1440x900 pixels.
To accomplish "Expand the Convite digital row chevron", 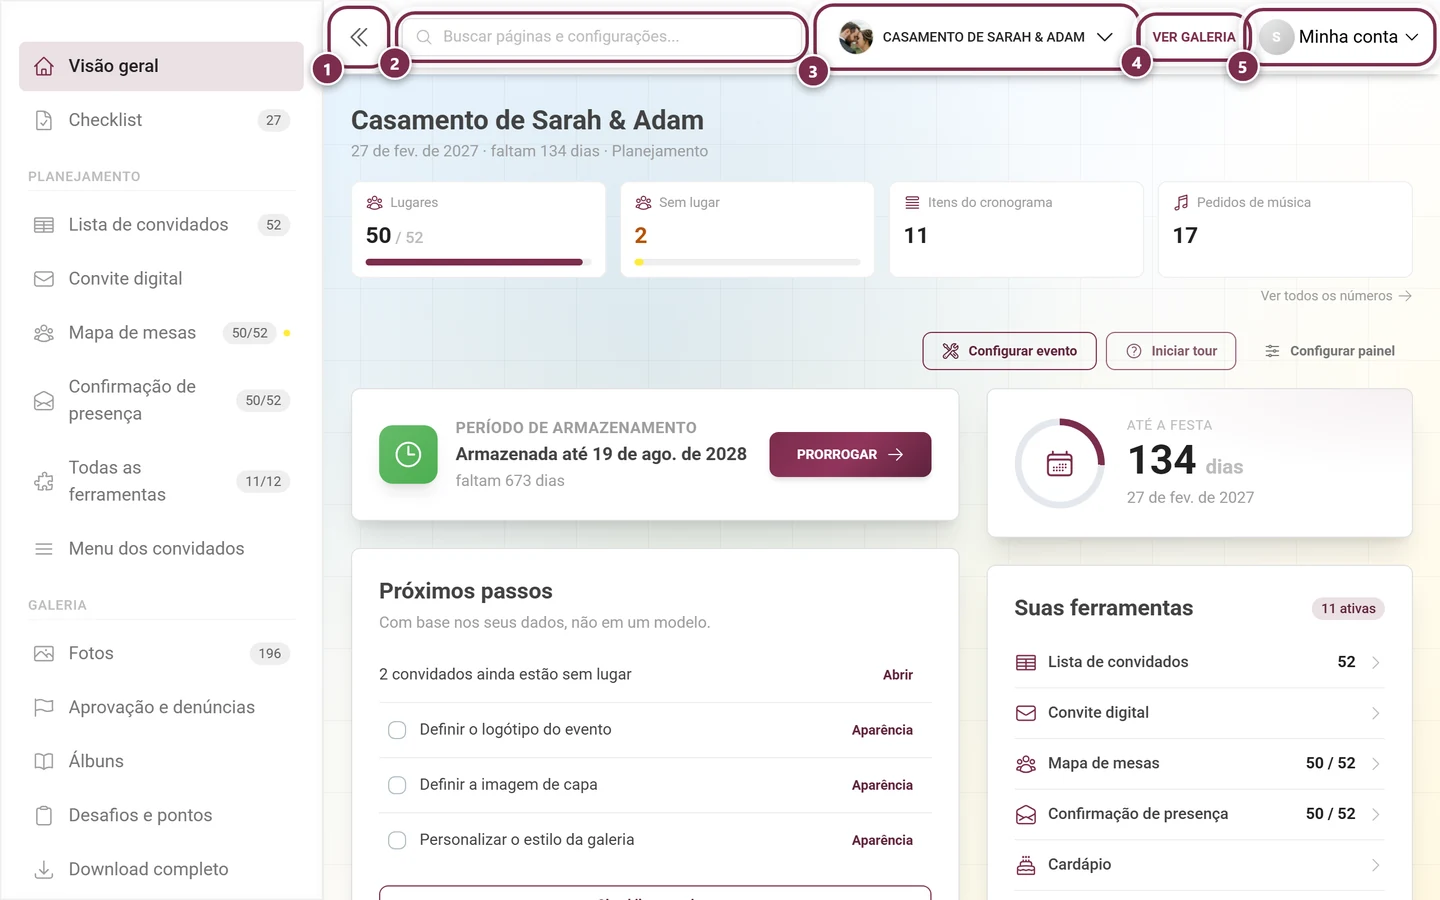I will (x=1376, y=713).
